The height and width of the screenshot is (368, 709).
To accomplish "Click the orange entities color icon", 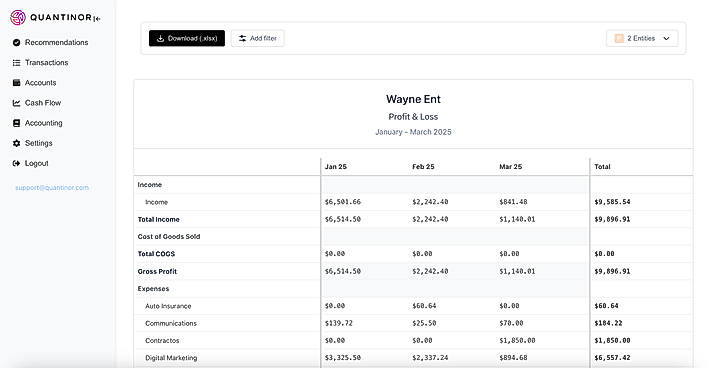I will tap(619, 38).
